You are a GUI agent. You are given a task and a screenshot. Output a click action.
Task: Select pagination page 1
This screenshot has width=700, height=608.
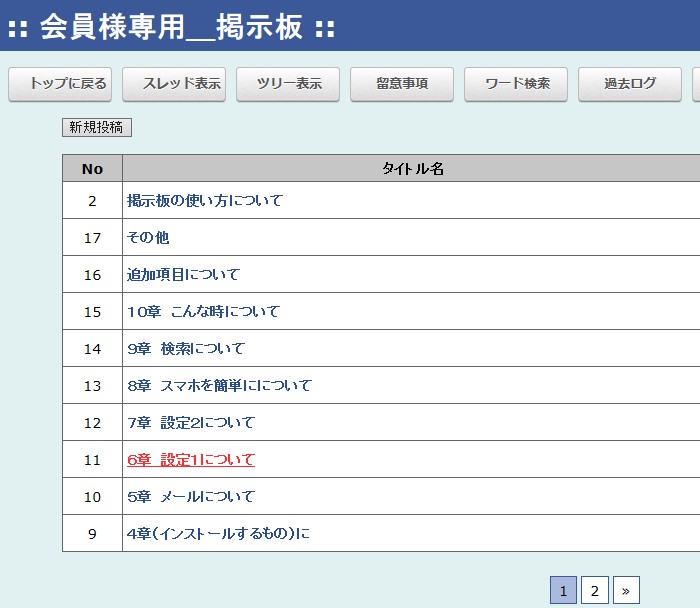[563, 591]
